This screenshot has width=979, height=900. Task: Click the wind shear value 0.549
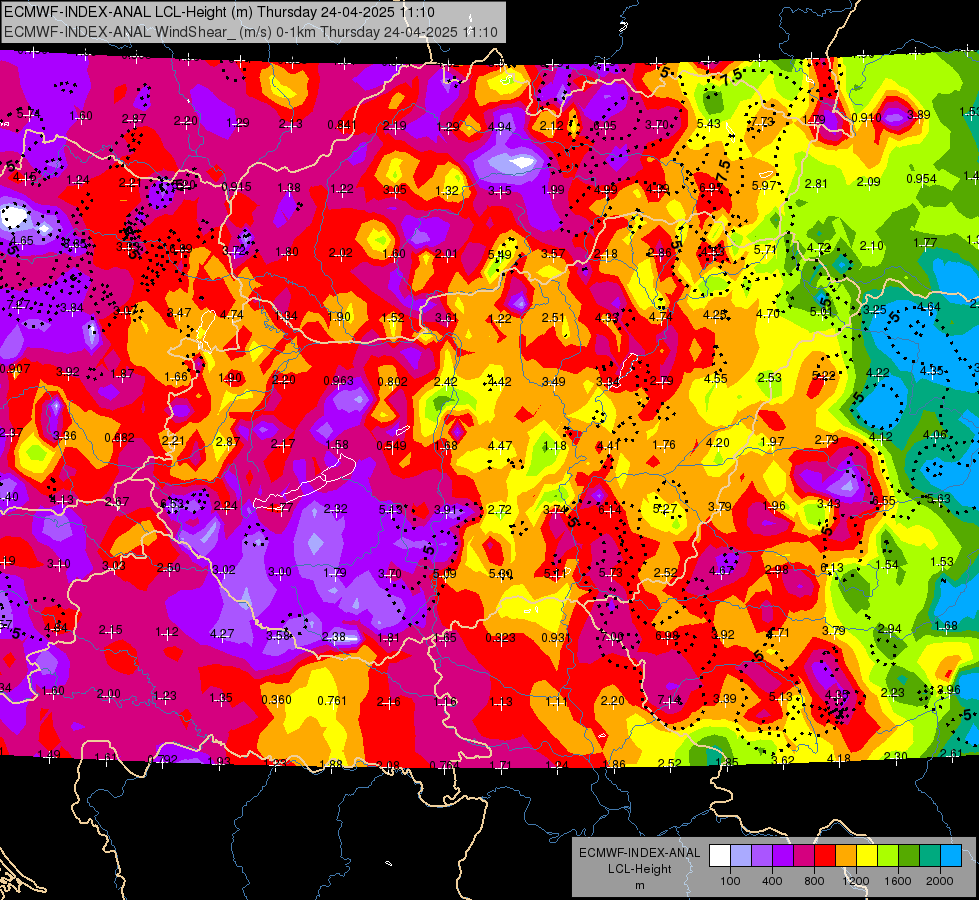[x=391, y=445]
